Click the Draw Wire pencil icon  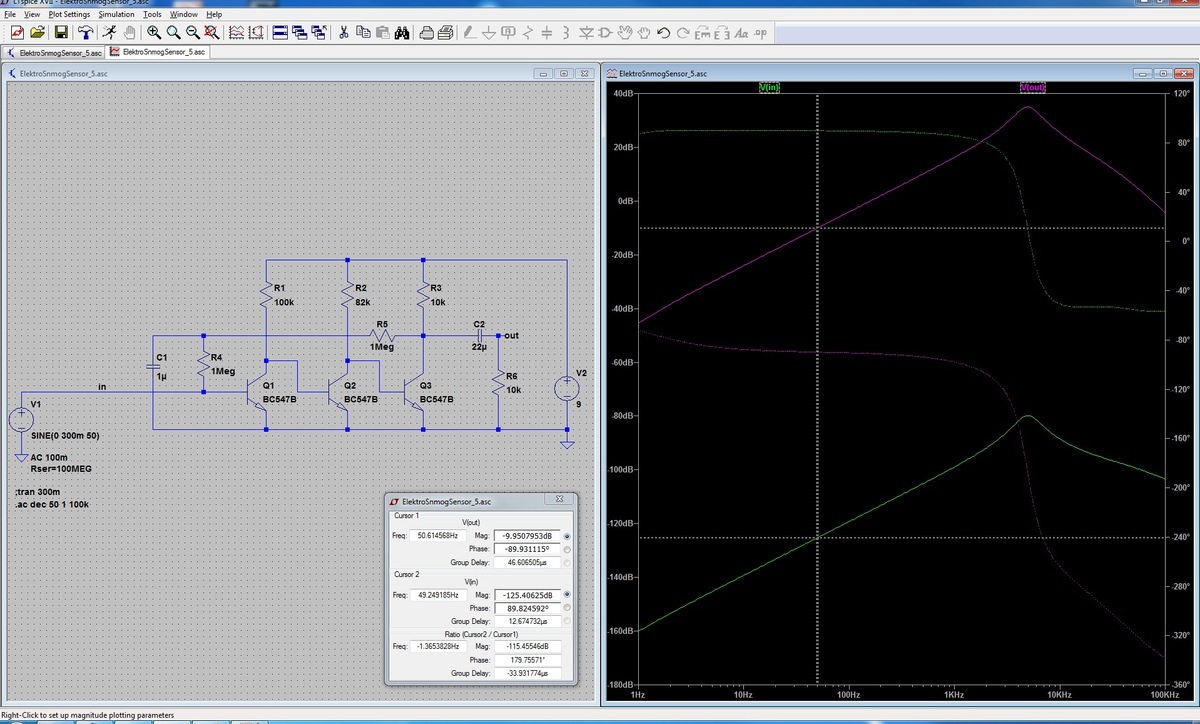469,32
